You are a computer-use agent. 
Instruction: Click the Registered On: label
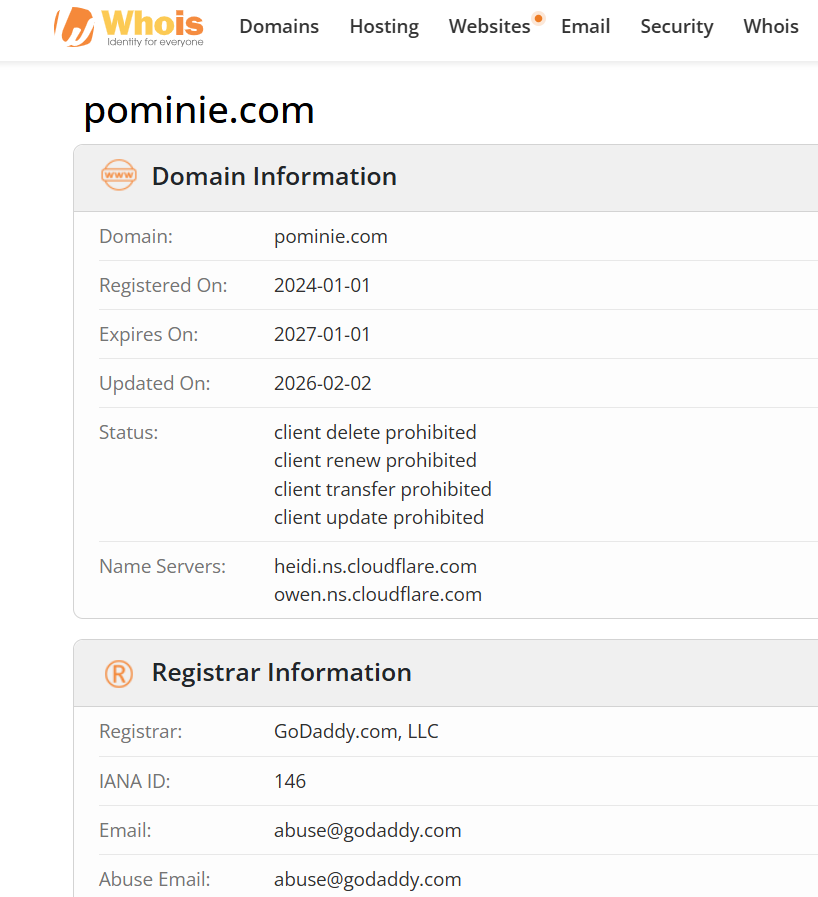163,285
